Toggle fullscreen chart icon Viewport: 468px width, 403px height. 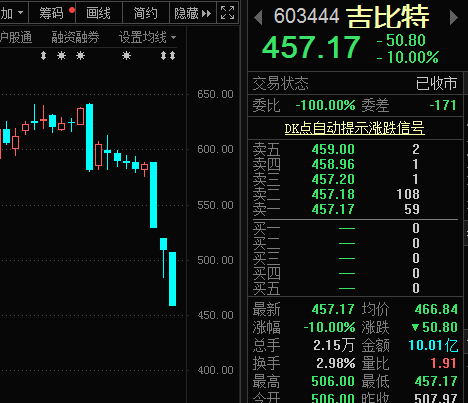pos(228,13)
